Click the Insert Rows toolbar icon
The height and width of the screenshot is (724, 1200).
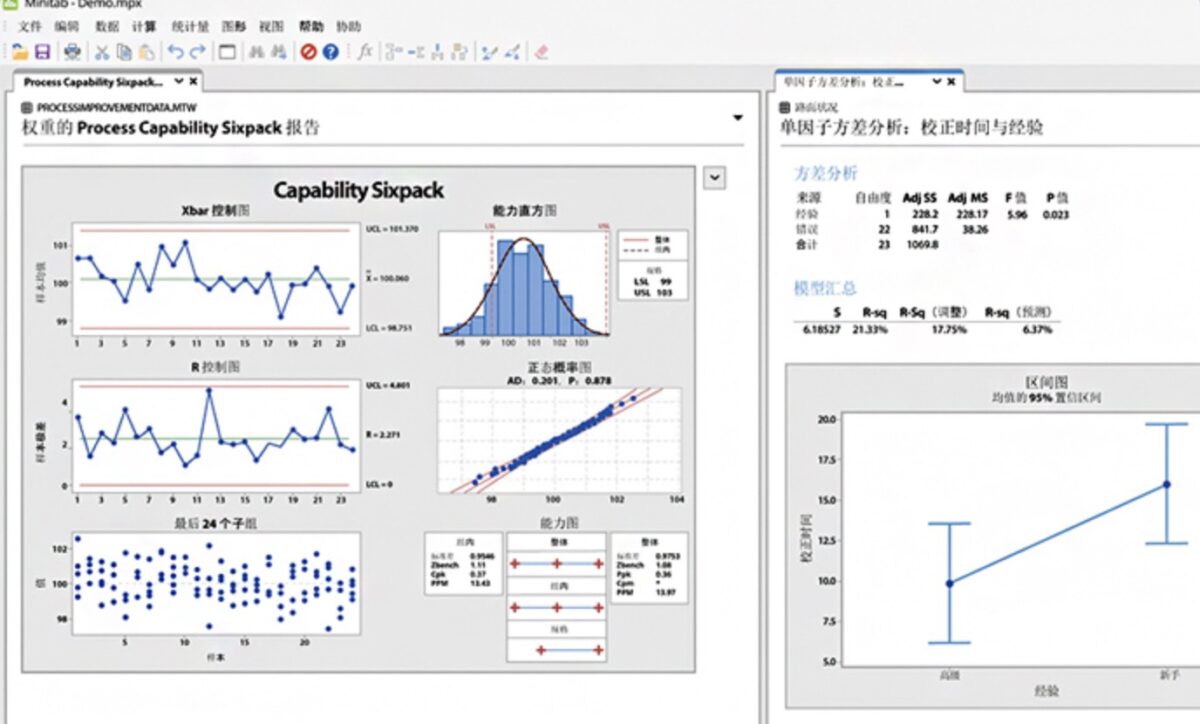(415, 52)
